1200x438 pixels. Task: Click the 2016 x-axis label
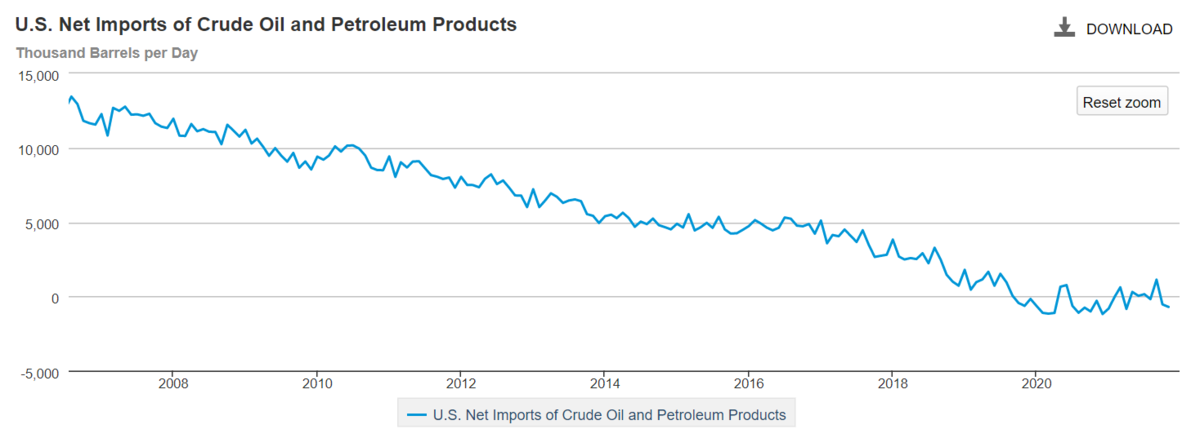(x=749, y=382)
